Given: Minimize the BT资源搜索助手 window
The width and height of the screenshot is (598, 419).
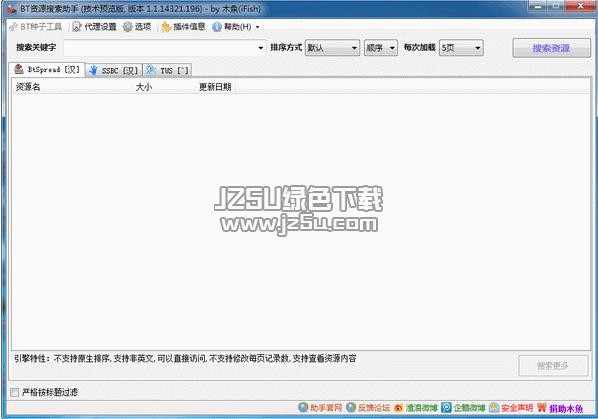Looking at the screenshot, I should coord(538,6).
